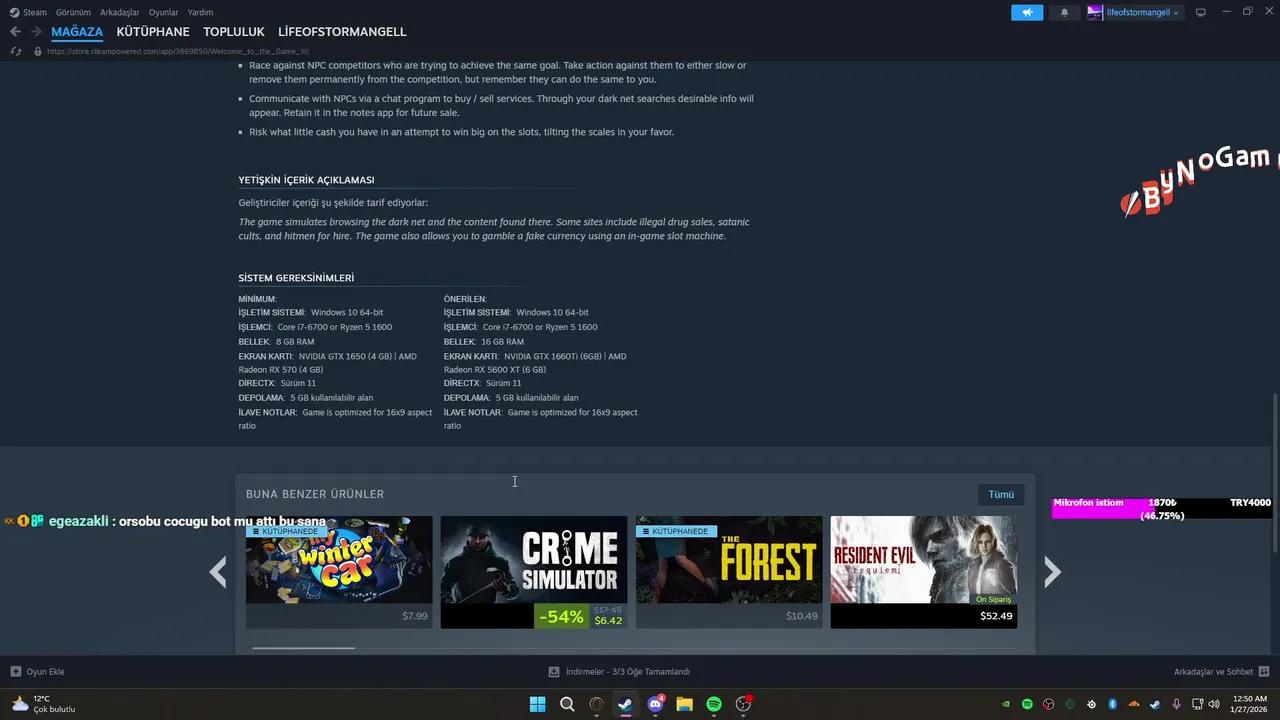Open the downloads icon in bottom bar

tap(554, 672)
